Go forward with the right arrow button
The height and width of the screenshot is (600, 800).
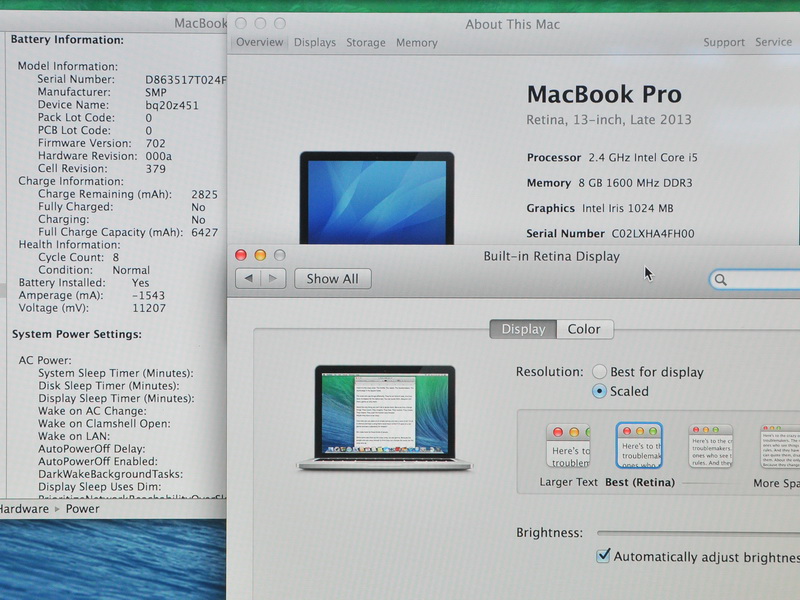click(273, 279)
